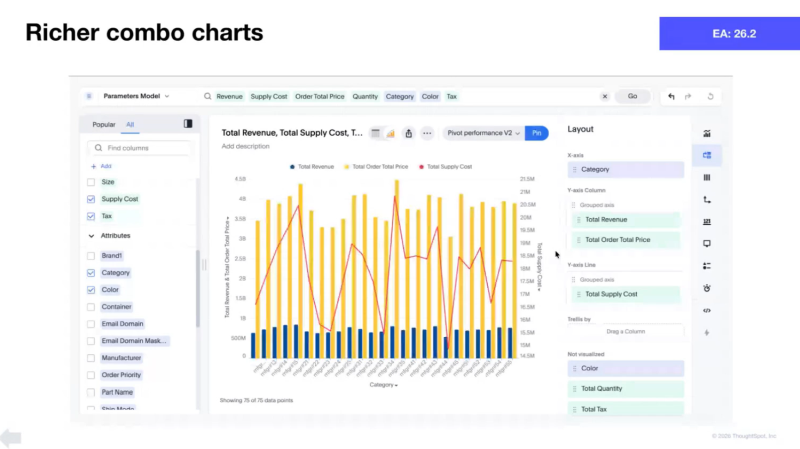This screenshot has height=449, width=800.
Task: Clear the search bar with X icon
Action: point(604,96)
